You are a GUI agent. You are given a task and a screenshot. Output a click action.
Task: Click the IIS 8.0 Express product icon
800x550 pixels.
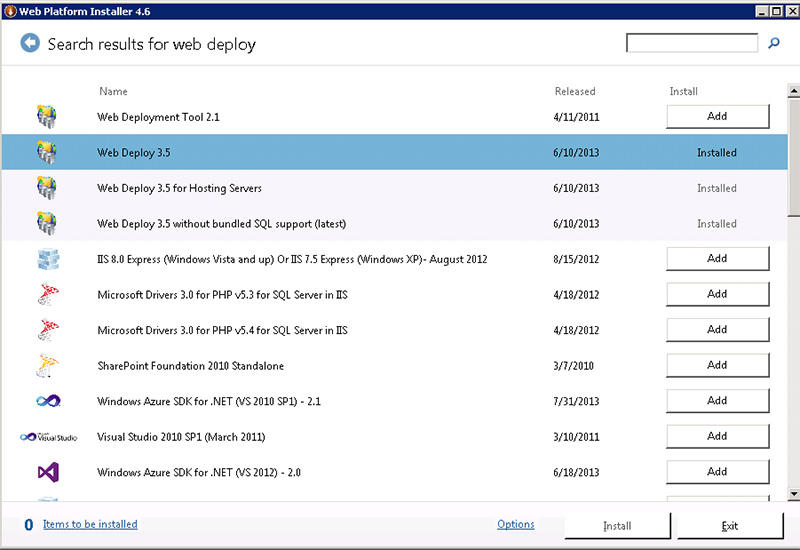click(46, 259)
